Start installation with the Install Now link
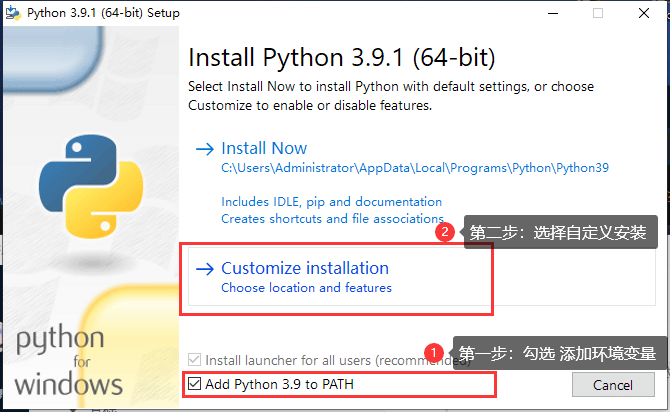This screenshot has height=412, width=670. [x=264, y=148]
